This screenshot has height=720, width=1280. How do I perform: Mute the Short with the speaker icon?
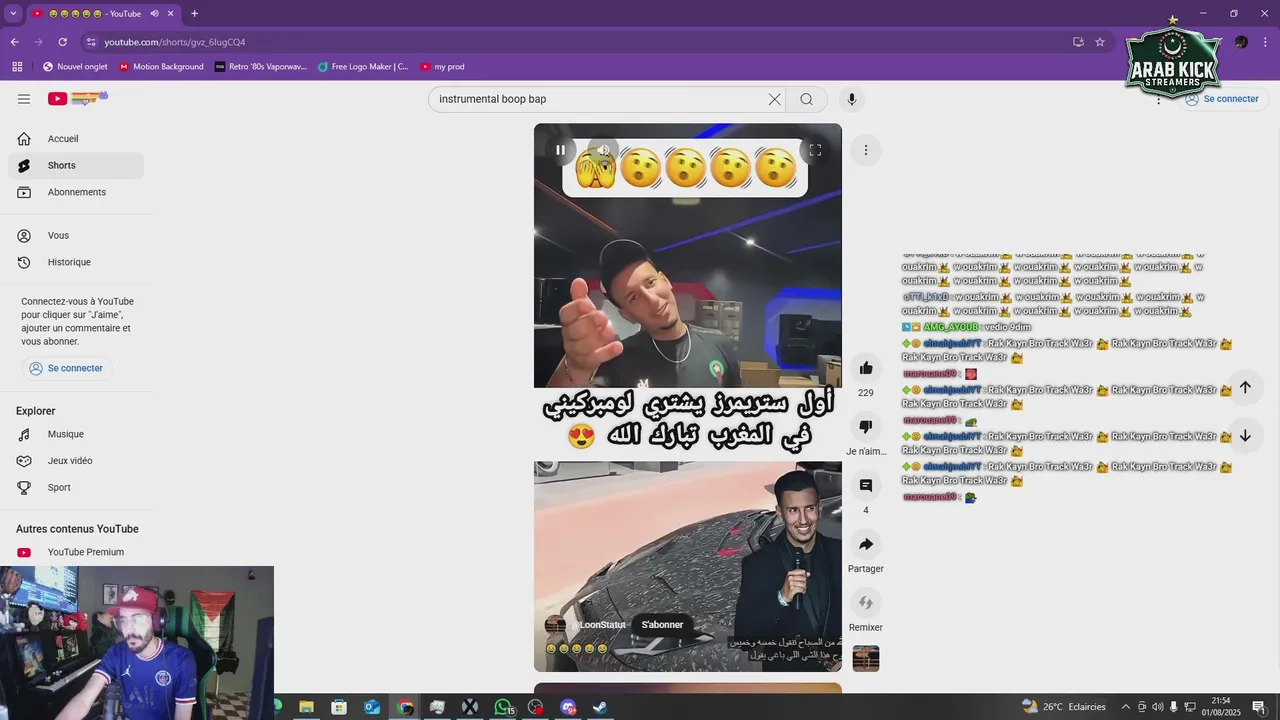click(603, 150)
